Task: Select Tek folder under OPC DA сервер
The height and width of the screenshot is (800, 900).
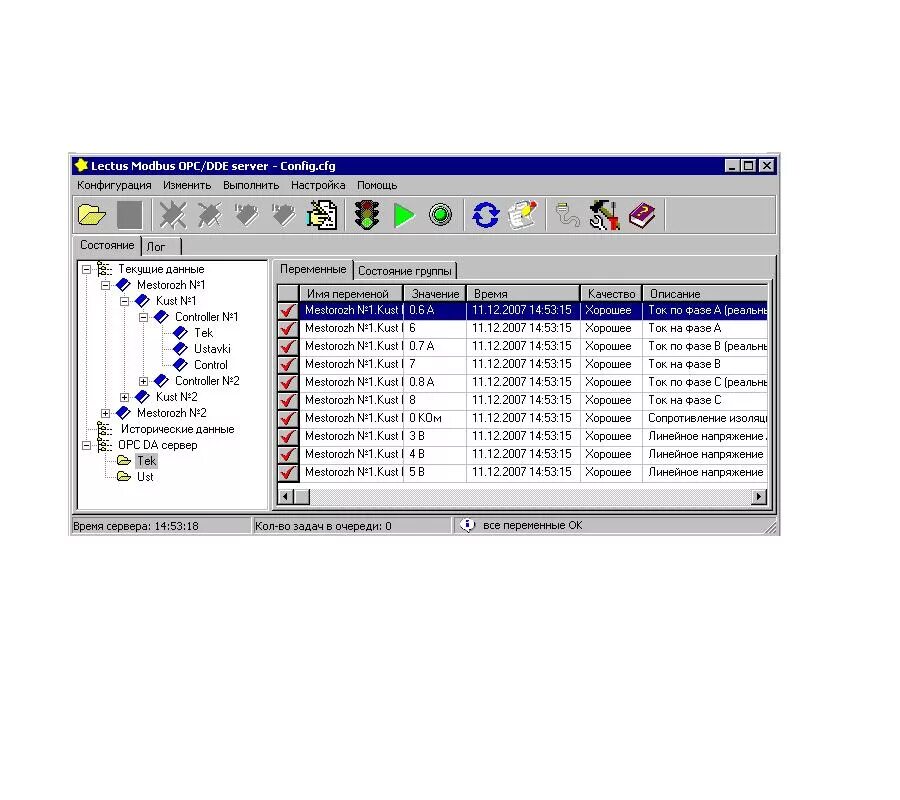Action: pos(146,461)
